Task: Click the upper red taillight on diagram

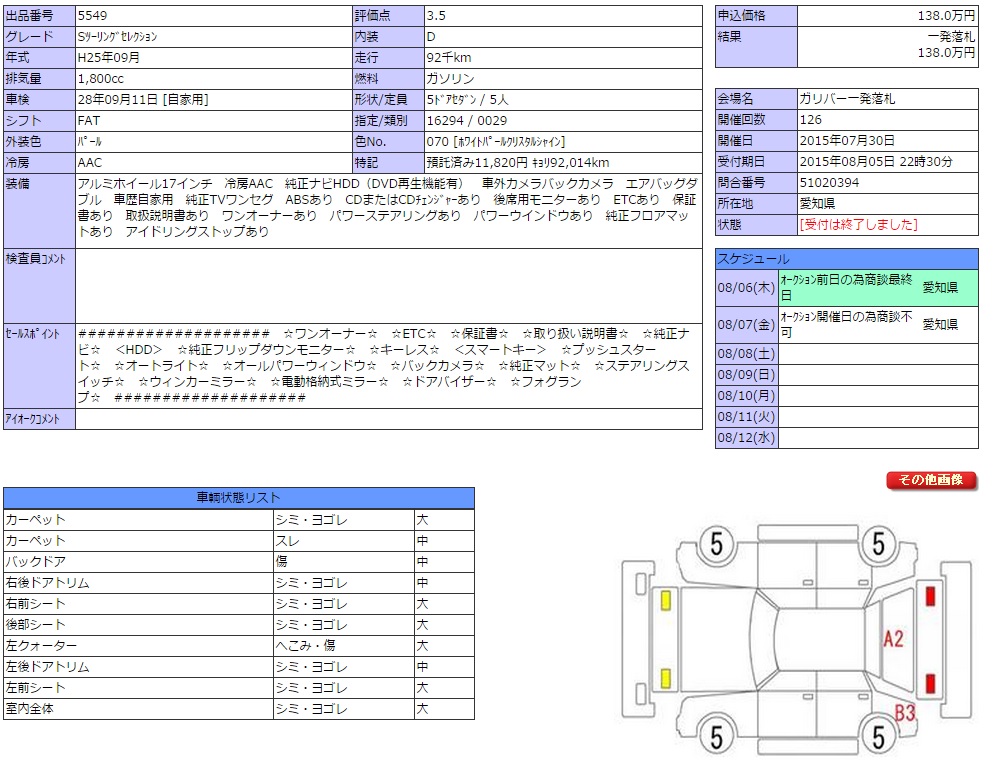Action: [x=930, y=597]
